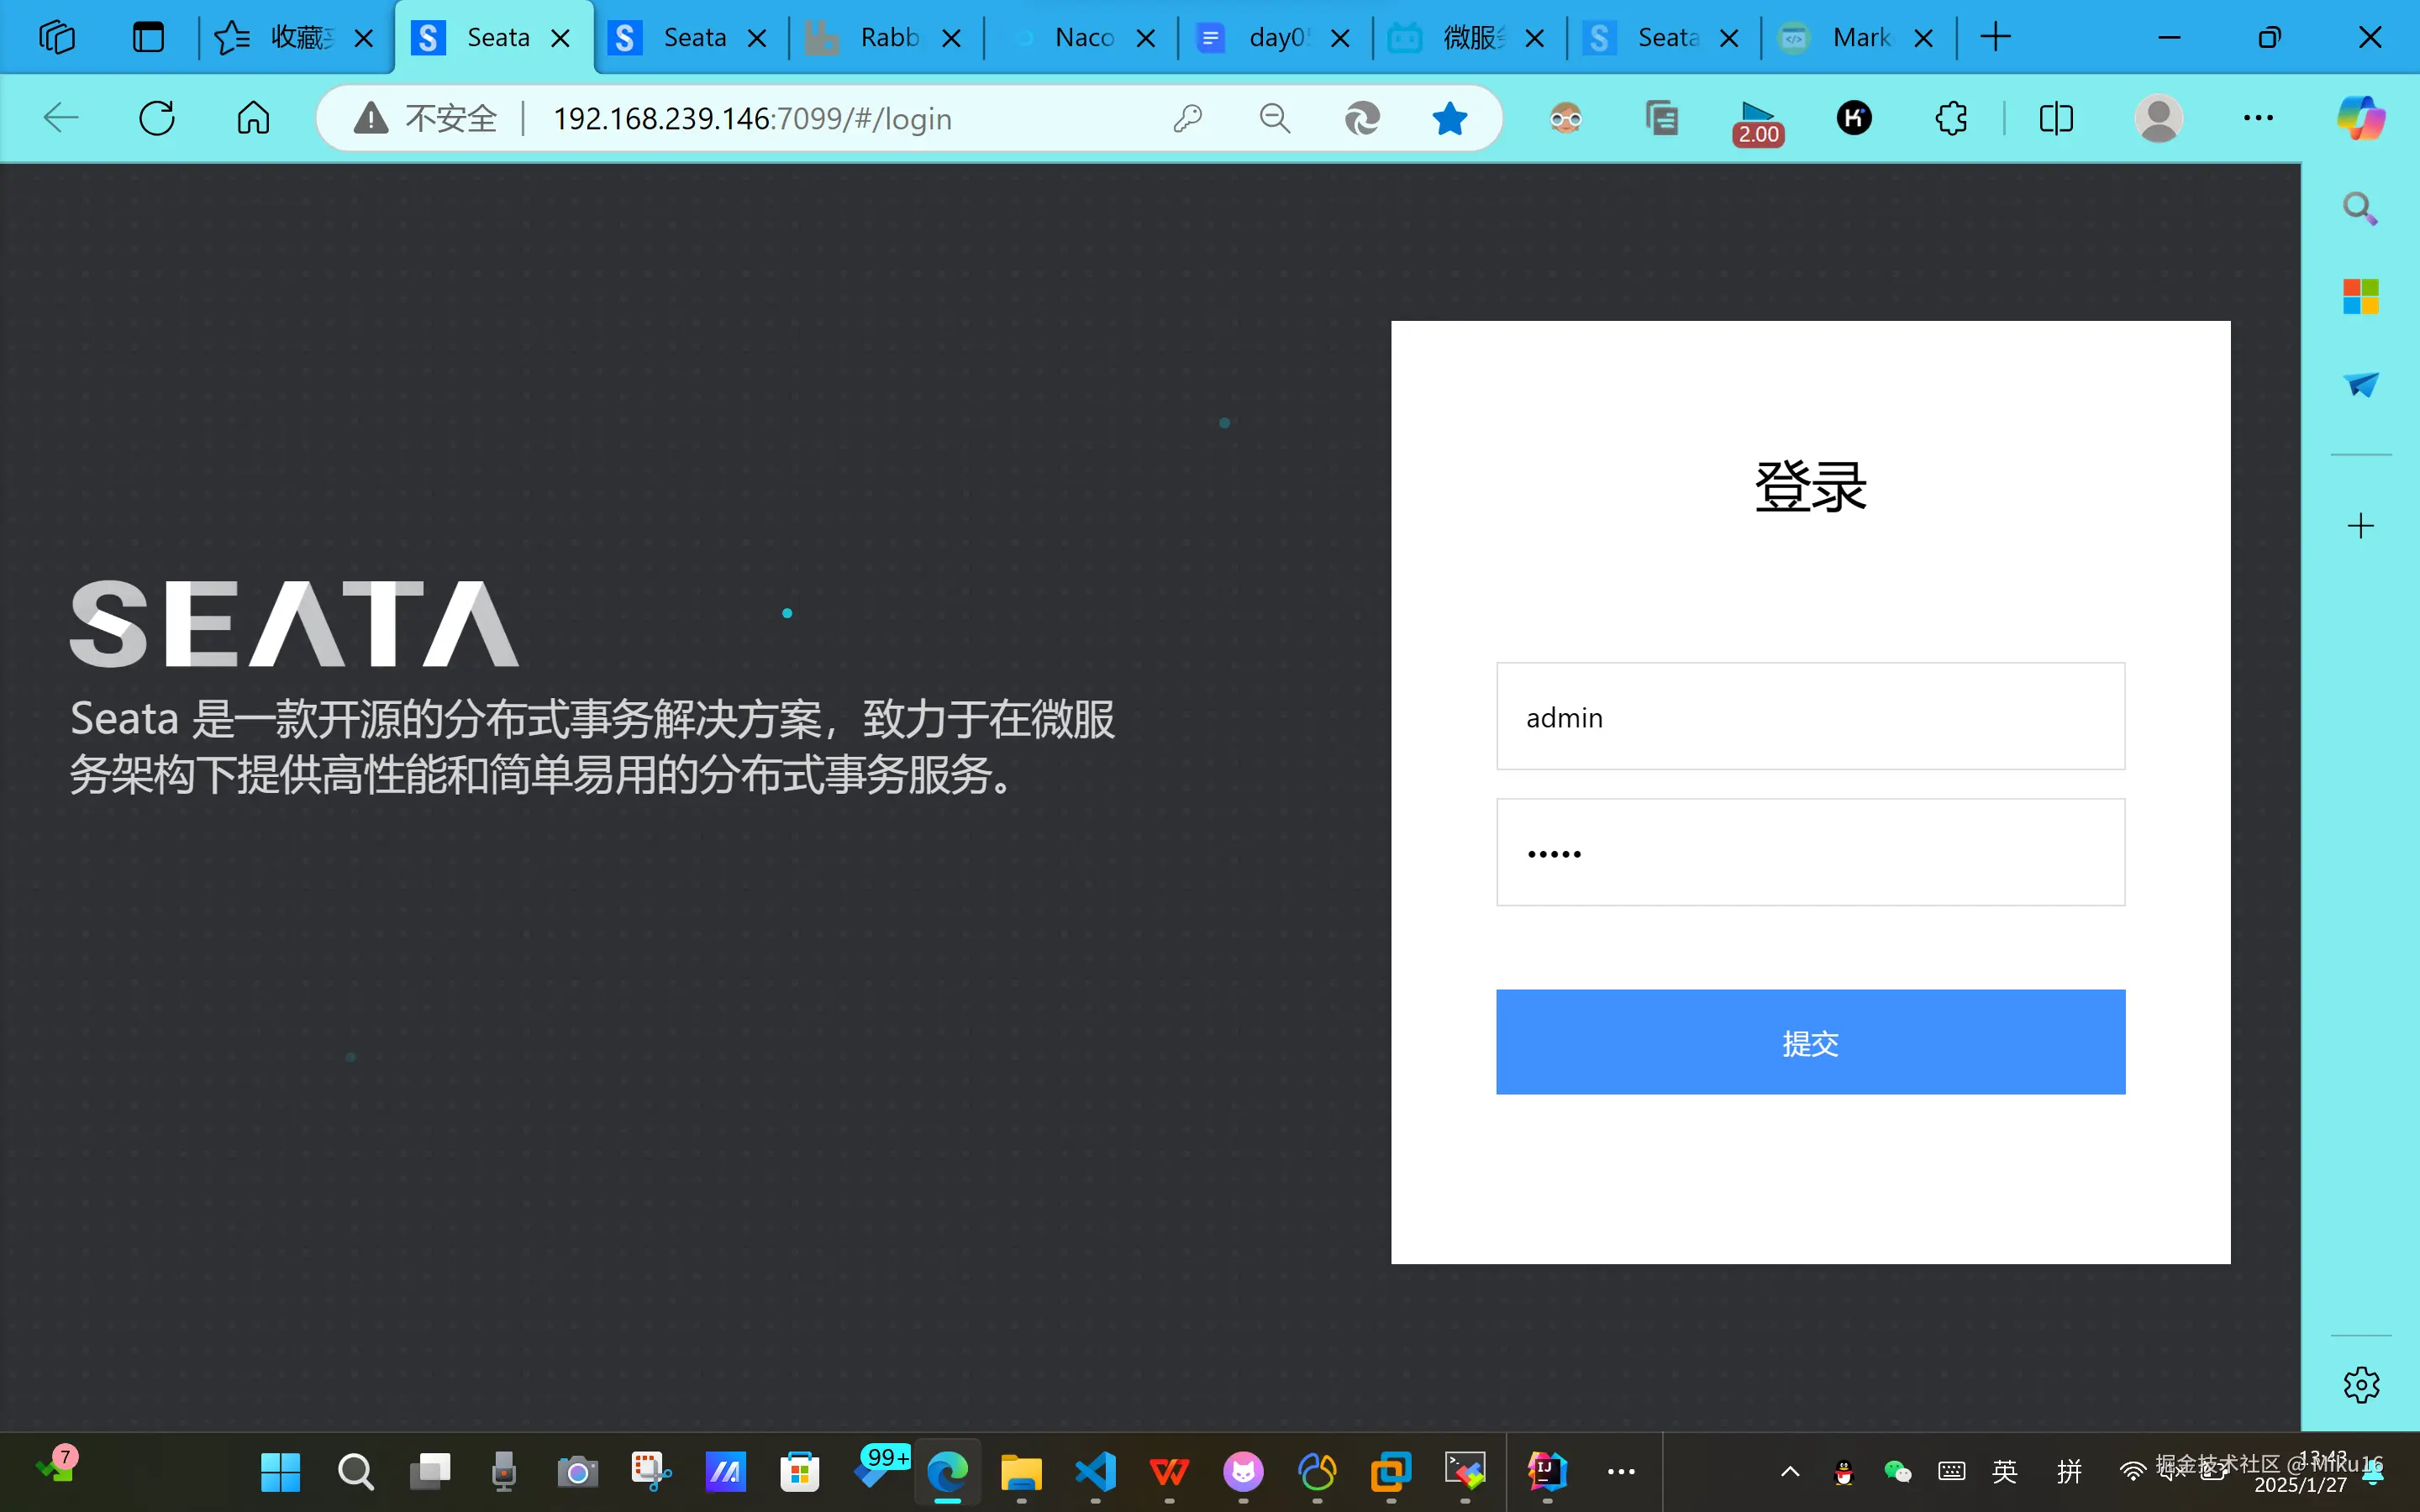The height and width of the screenshot is (1512, 2420).
Task: Open IntelliJ IDEA from the taskbar
Action: tap(1546, 1471)
